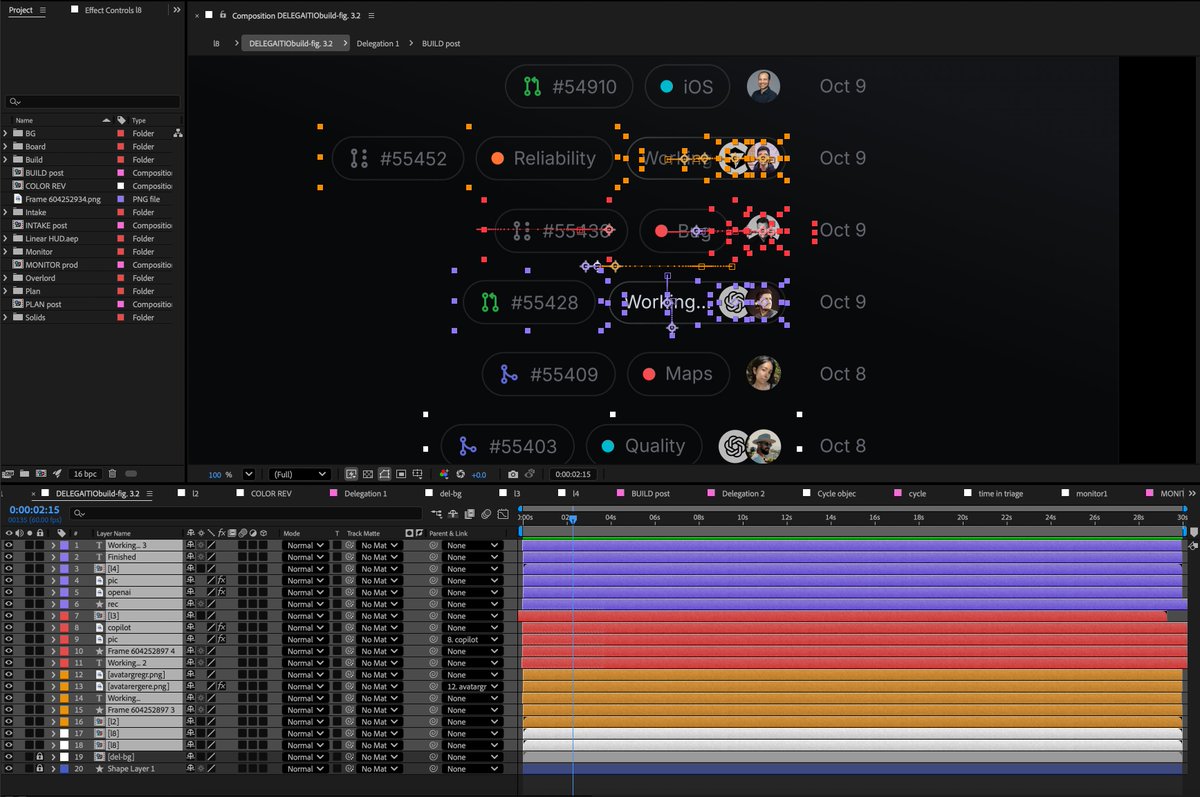Open blend Mode dropdown for Finished layer
This screenshot has width=1200, height=797.
click(304, 557)
